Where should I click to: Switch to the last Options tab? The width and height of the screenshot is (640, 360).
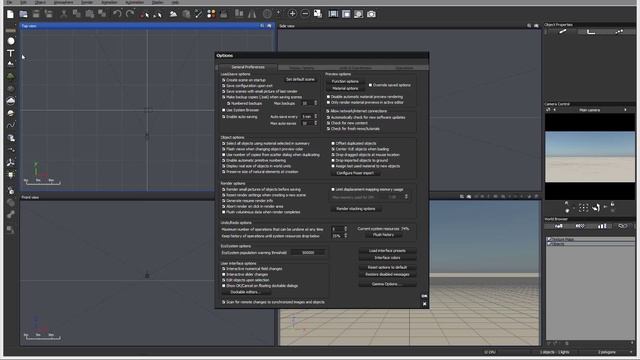click(405, 68)
